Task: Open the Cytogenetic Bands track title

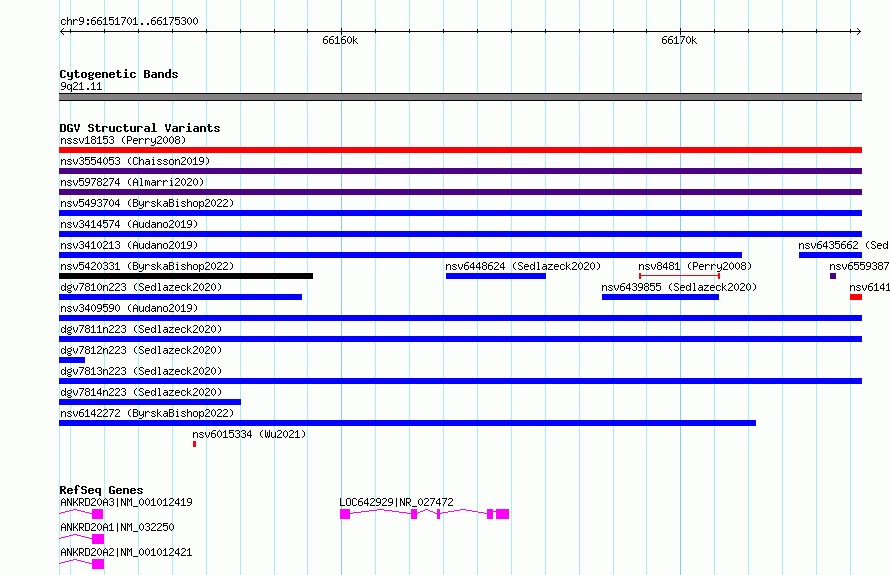Action: point(119,74)
